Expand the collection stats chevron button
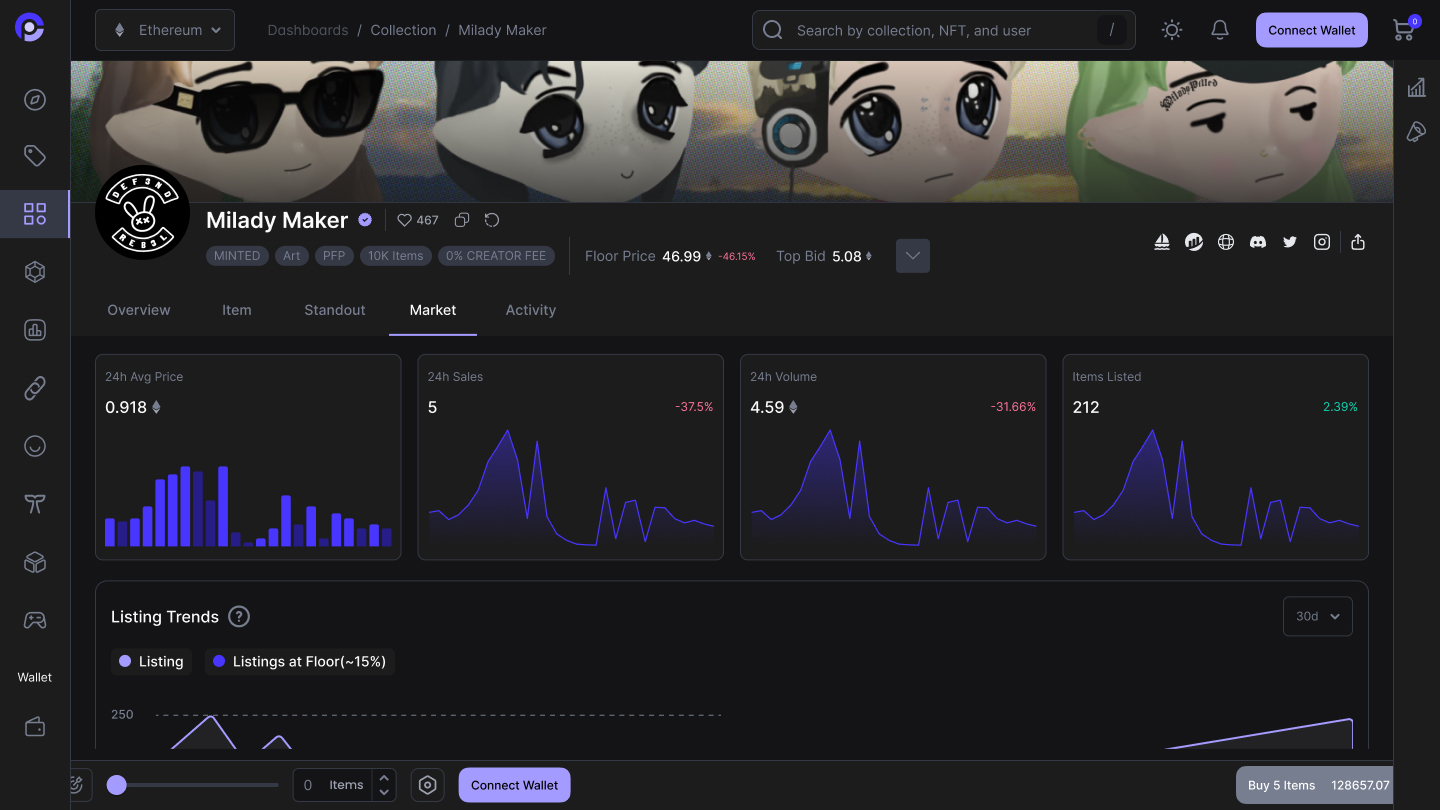 pos(913,256)
